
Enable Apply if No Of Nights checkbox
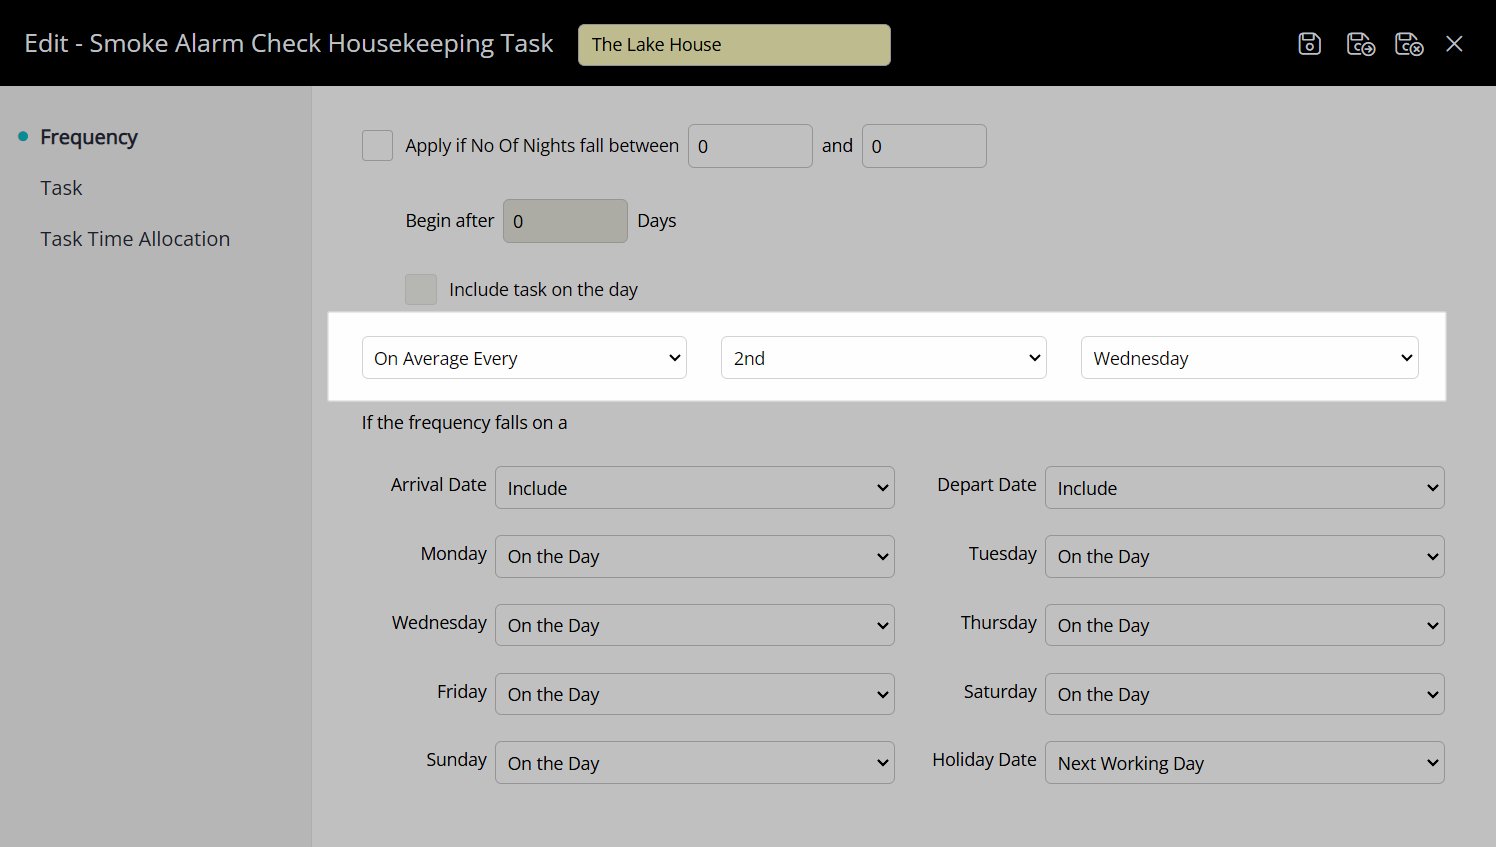click(x=377, y=146)
